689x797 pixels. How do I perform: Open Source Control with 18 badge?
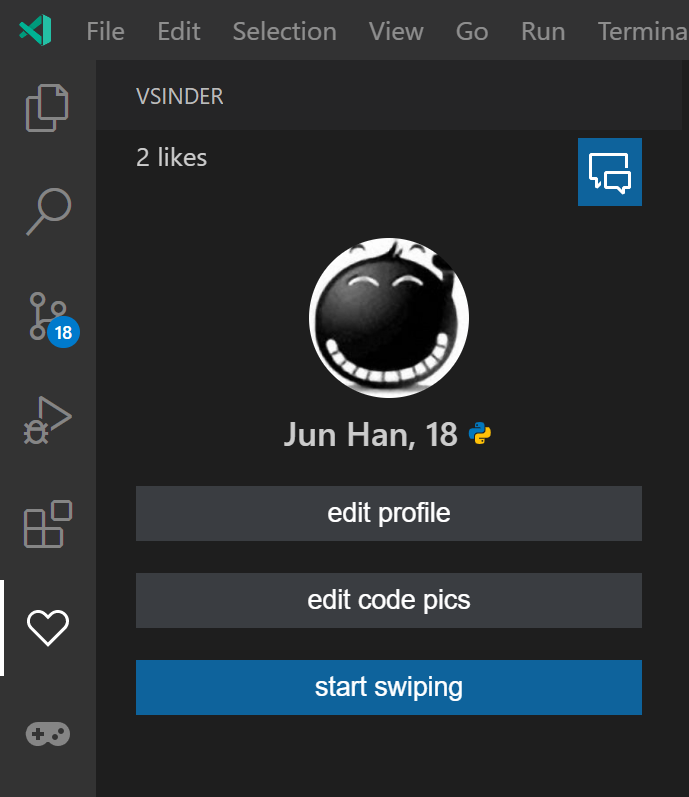(x=52, y=318)
